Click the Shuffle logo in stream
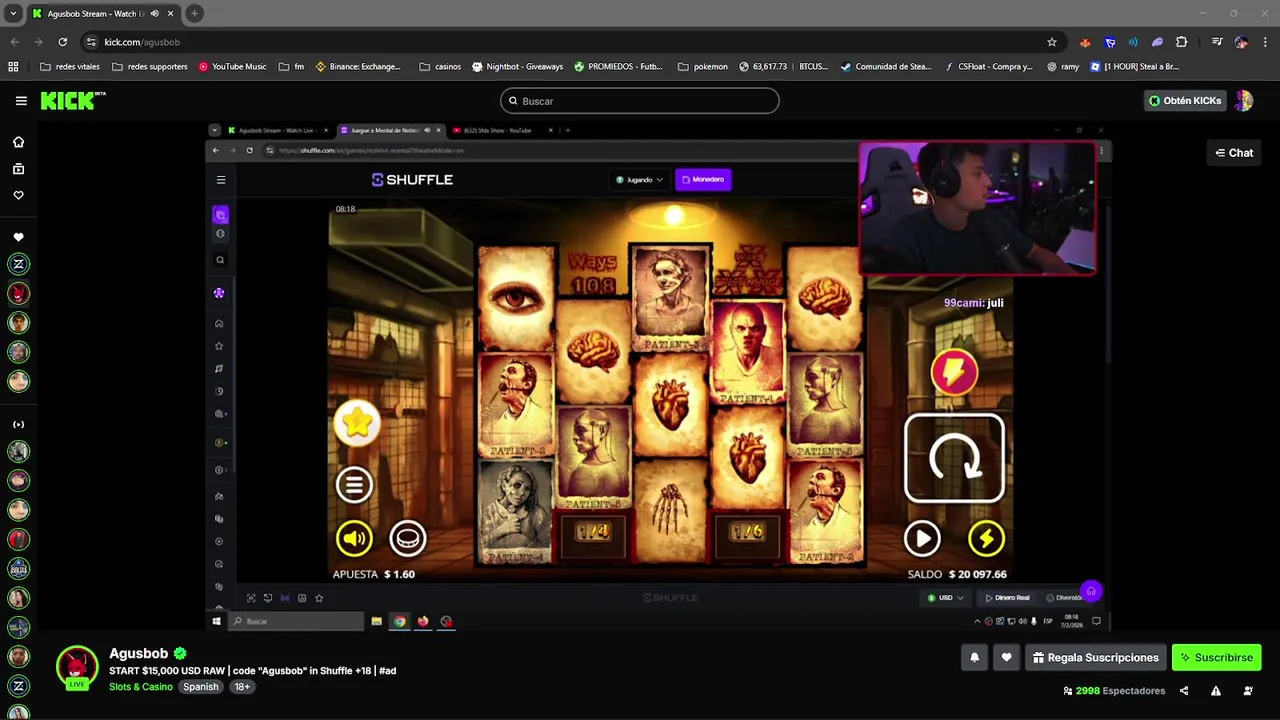 coord(412,180)
